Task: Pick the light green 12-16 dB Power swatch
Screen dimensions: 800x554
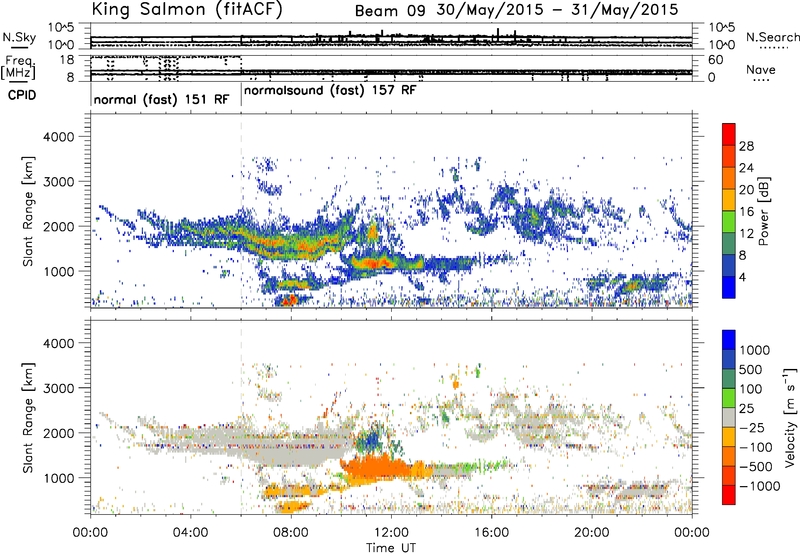Action: [729, 221]
